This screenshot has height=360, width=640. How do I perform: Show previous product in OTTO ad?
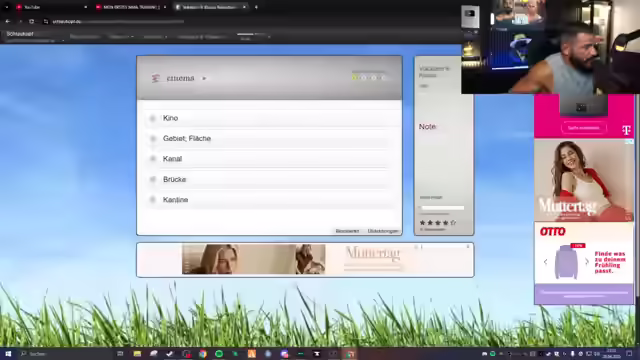click(545, 262)
